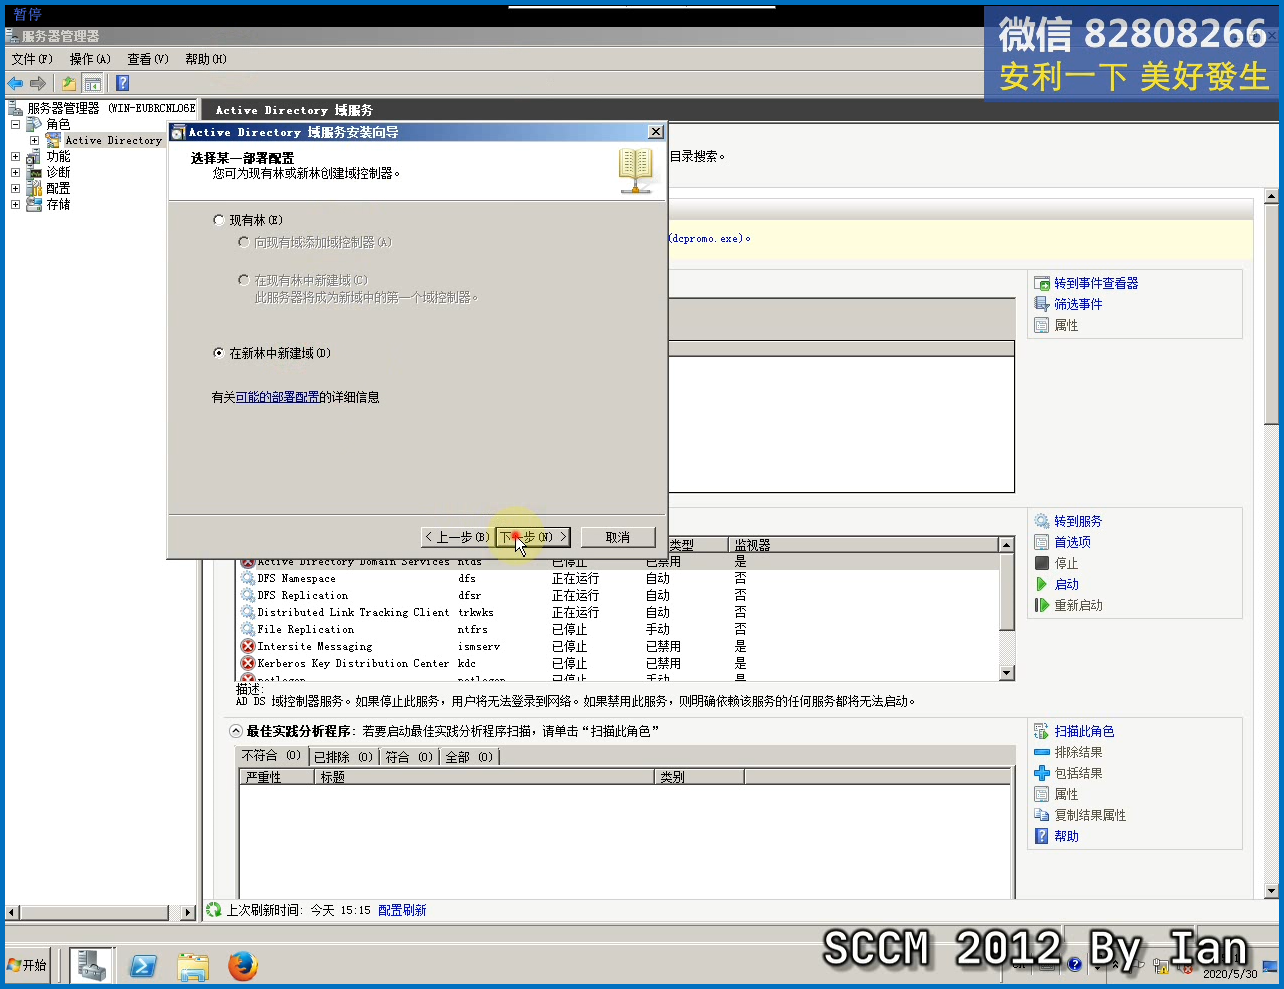1284x989 pixels.
Task: Collapse the 最佳实践分析程序 section chevron
Action: tap(236, 731)
